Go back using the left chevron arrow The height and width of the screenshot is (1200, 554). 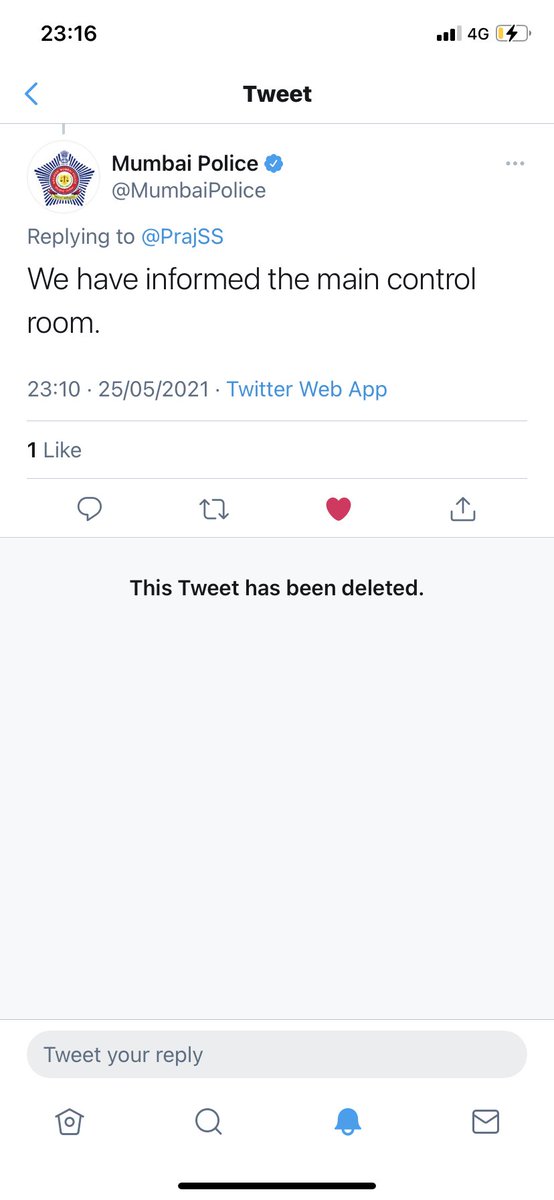tap(31, 94)
